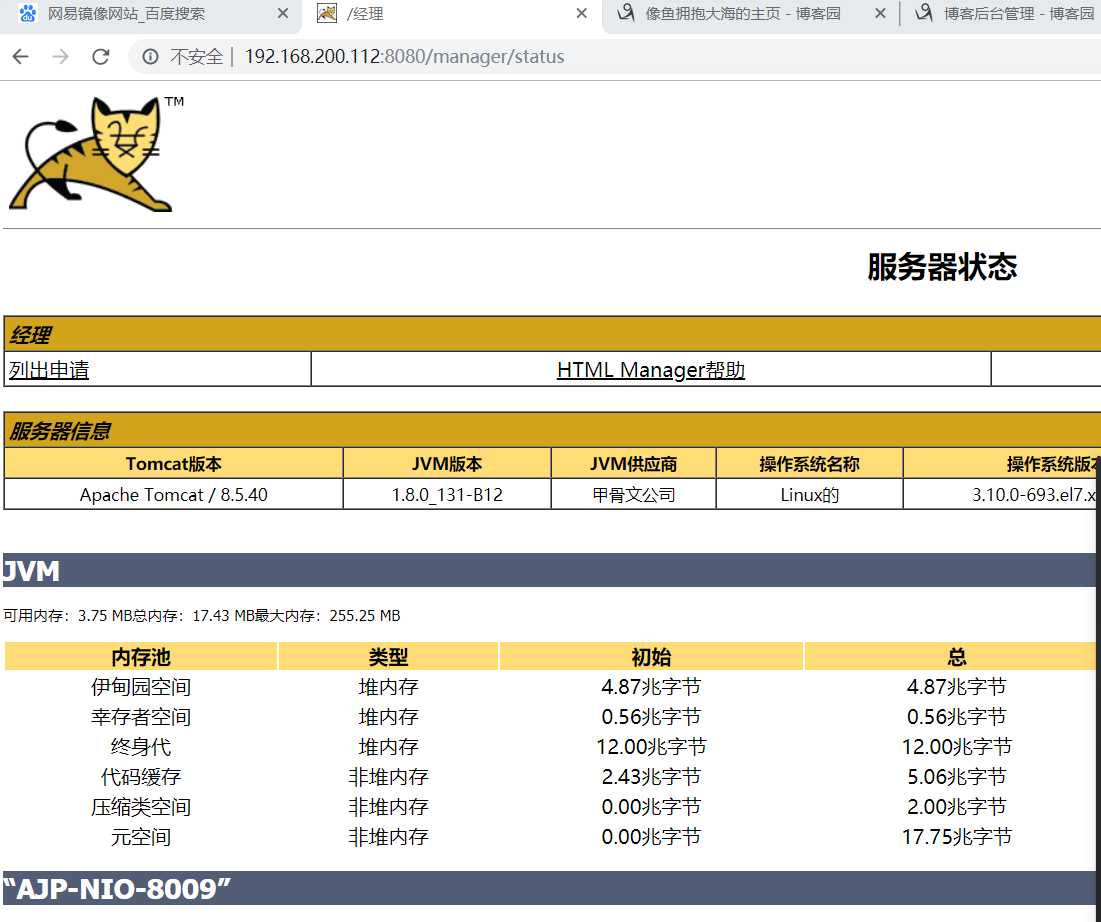Screen dimensions: 1101x922
Task: Click the 操作系统名称 column header
Action: point(809,464)
